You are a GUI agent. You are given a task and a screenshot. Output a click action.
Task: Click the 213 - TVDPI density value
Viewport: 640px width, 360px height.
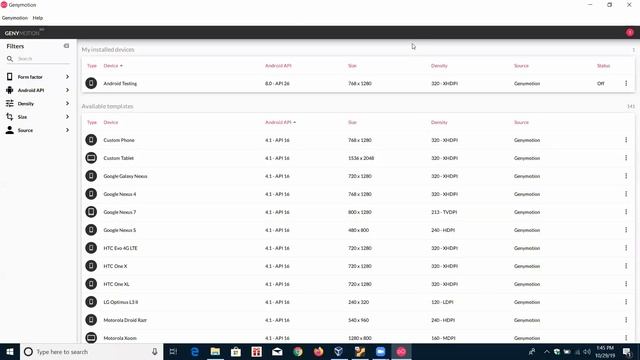tap(444, 212)
